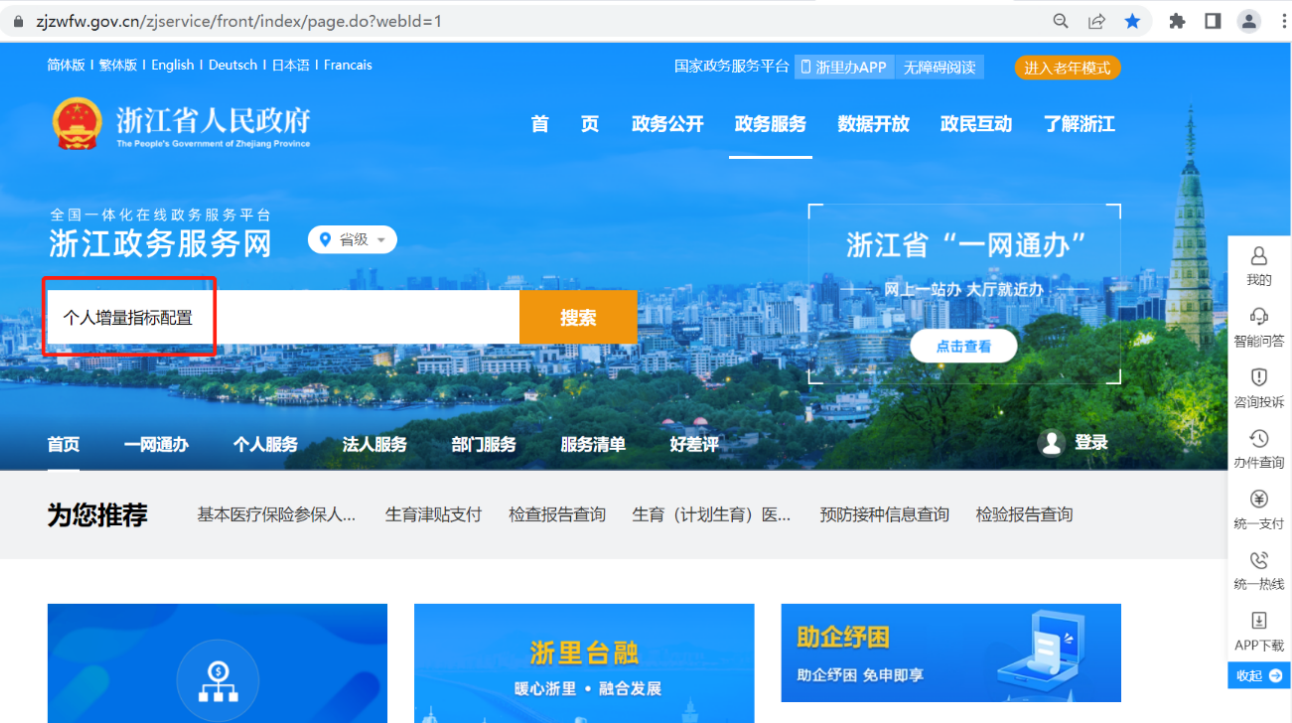This screenshot has height=723, width=1292.
Task: Click the APP下载 download icon
Action: point(1259,621)
